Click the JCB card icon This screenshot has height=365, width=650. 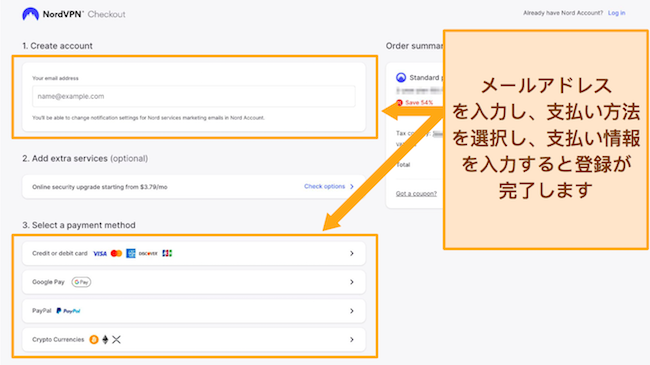coord(167,253)
